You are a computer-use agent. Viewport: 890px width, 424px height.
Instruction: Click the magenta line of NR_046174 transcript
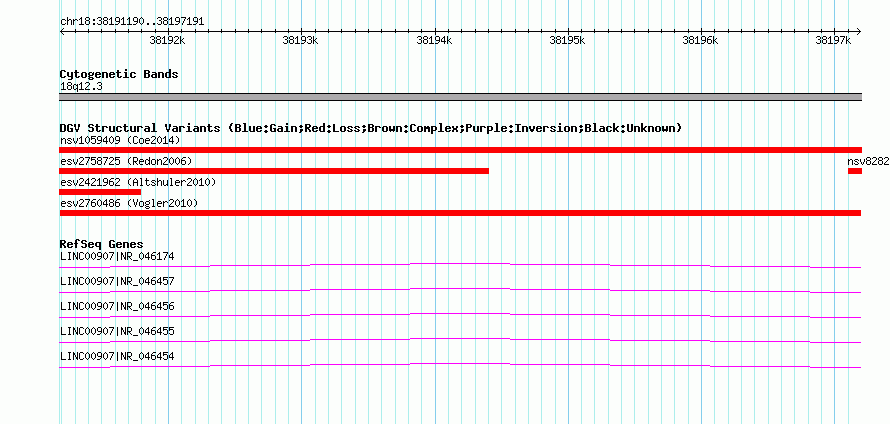[460, 265]
